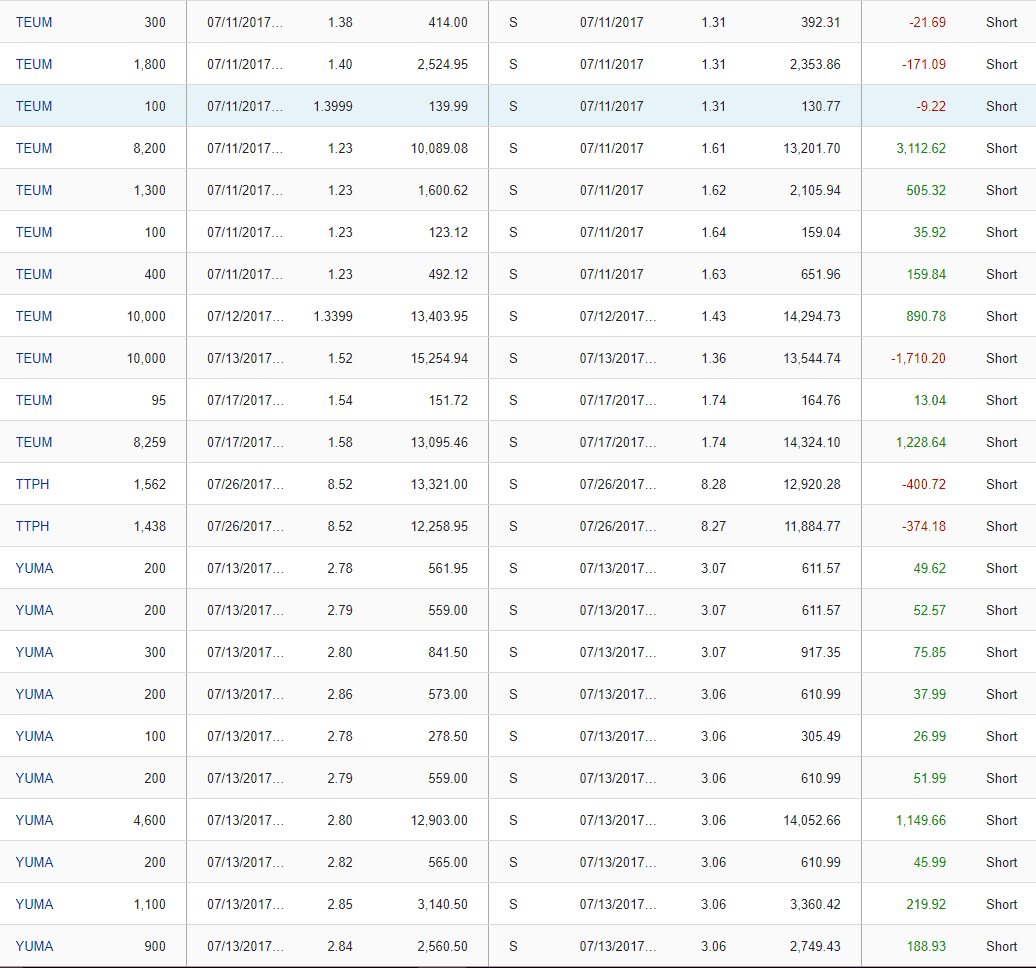The image size is (1036, 968).
Task: Click the 414.00 cost cell
Action: [448, 22]
